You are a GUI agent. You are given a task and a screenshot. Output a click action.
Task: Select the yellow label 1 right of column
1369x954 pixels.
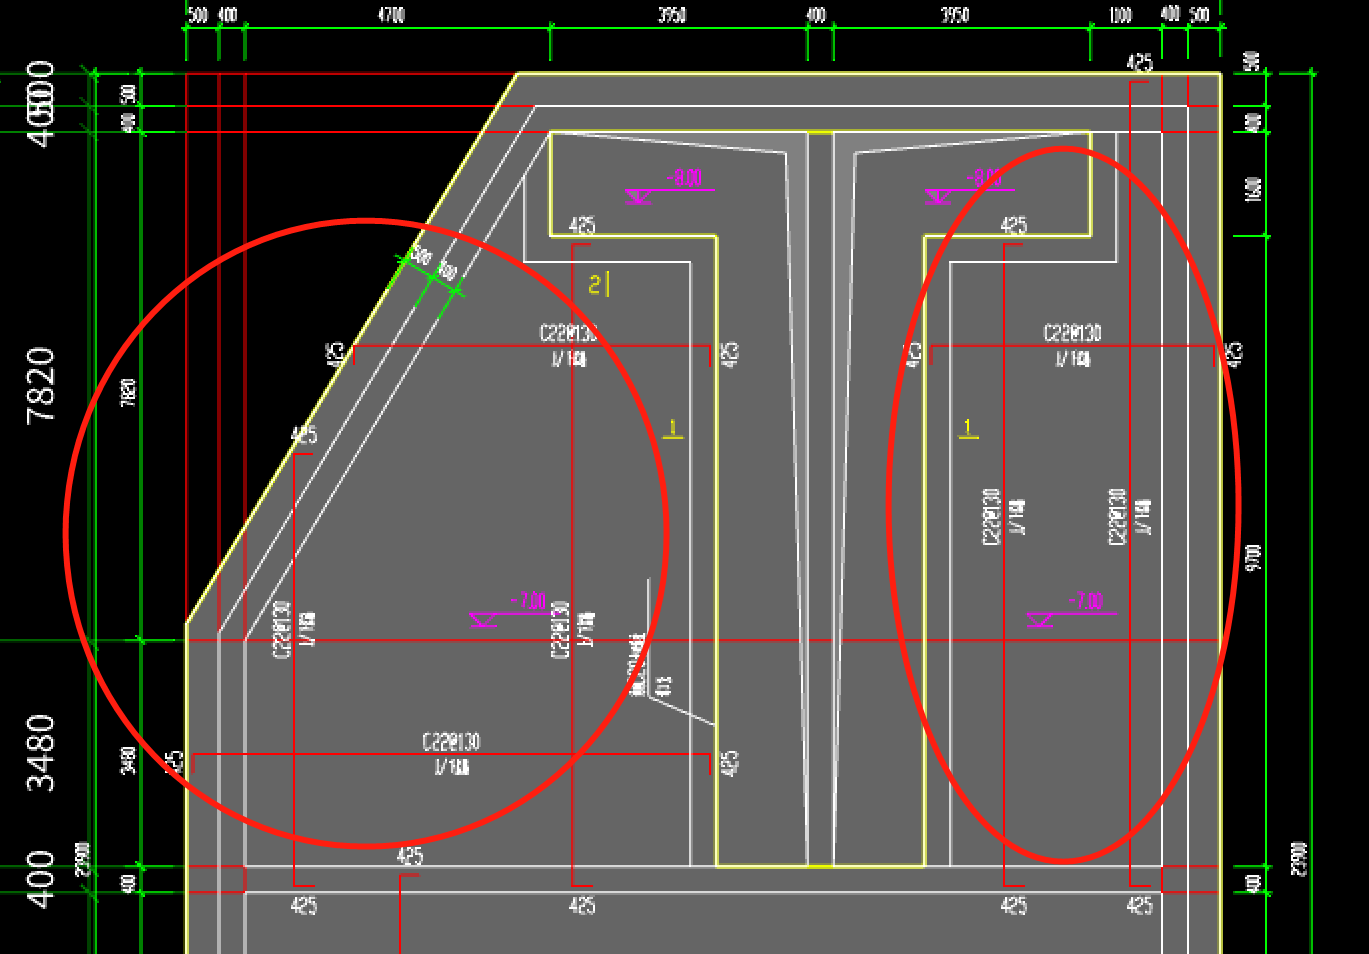(967, 429)
